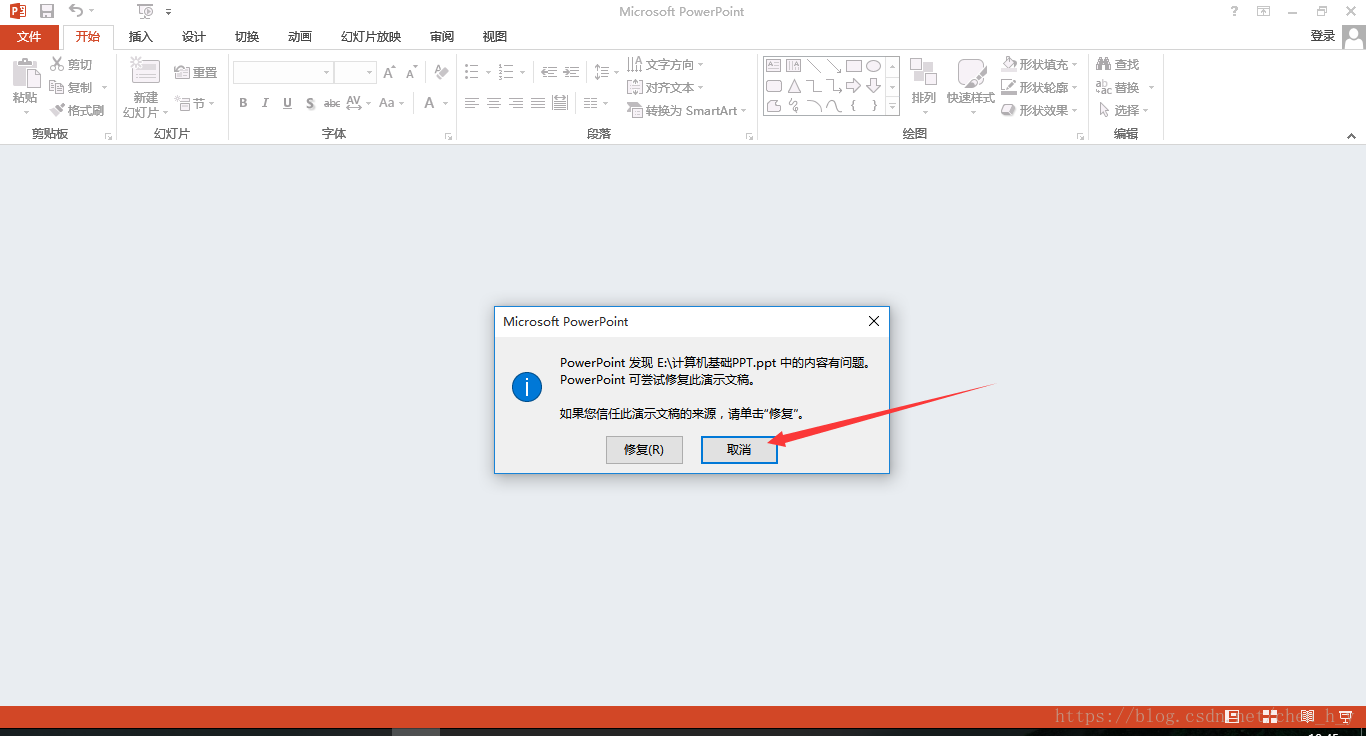Open the 节 section dropdown
This screenshot has width=1366, height=736.
click(x=195, y=103)
